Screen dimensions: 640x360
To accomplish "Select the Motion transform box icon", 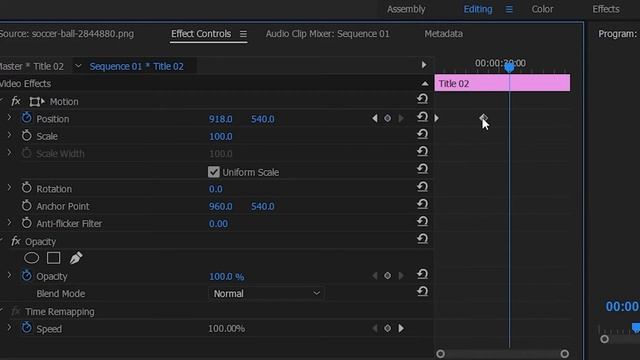I will [x=37, y=102].
